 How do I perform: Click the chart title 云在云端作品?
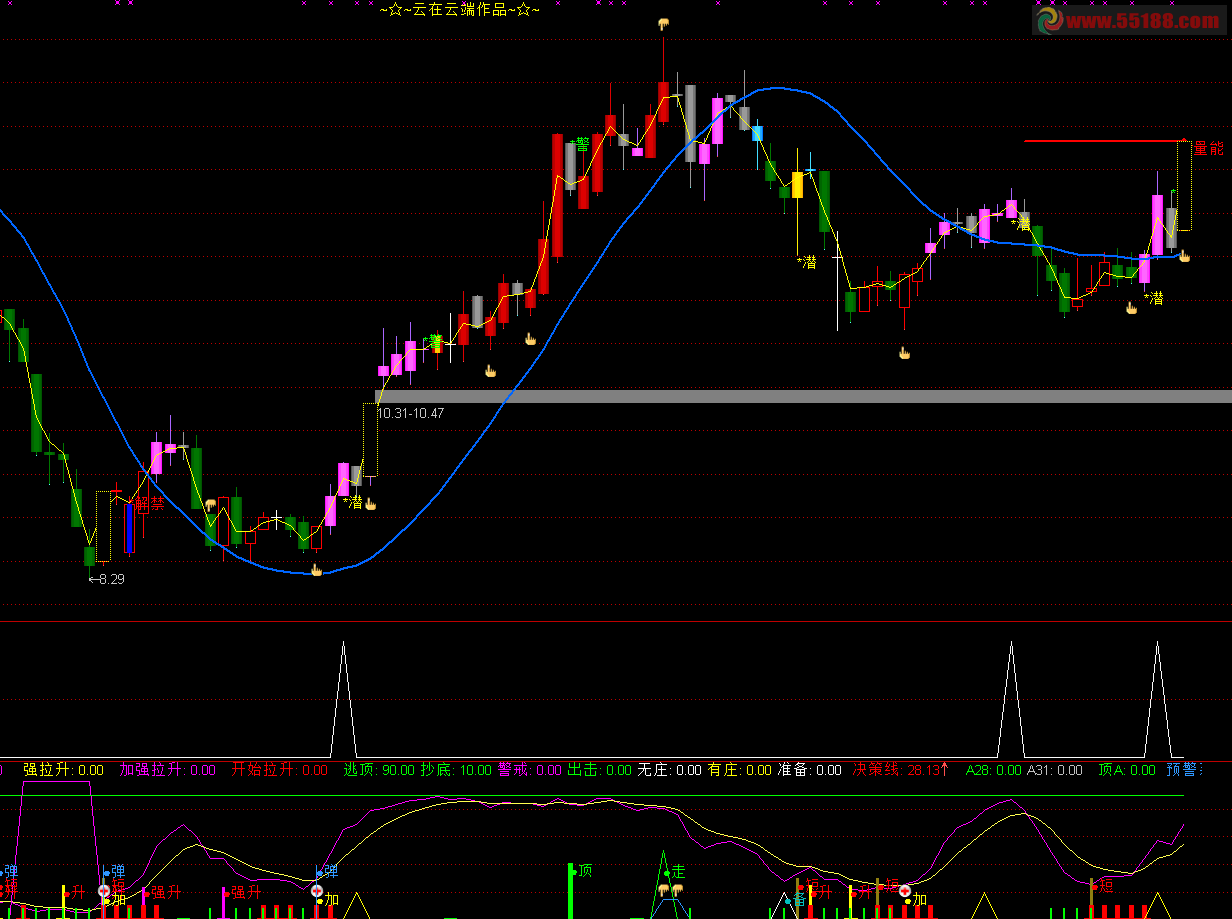tap(460, 10)
